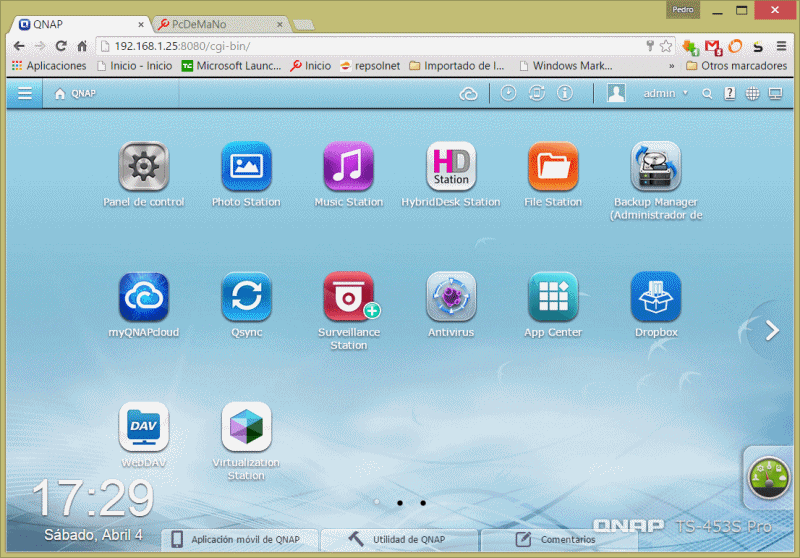Open Surveillance Station
800x558 pixels.
pos(348,297)
